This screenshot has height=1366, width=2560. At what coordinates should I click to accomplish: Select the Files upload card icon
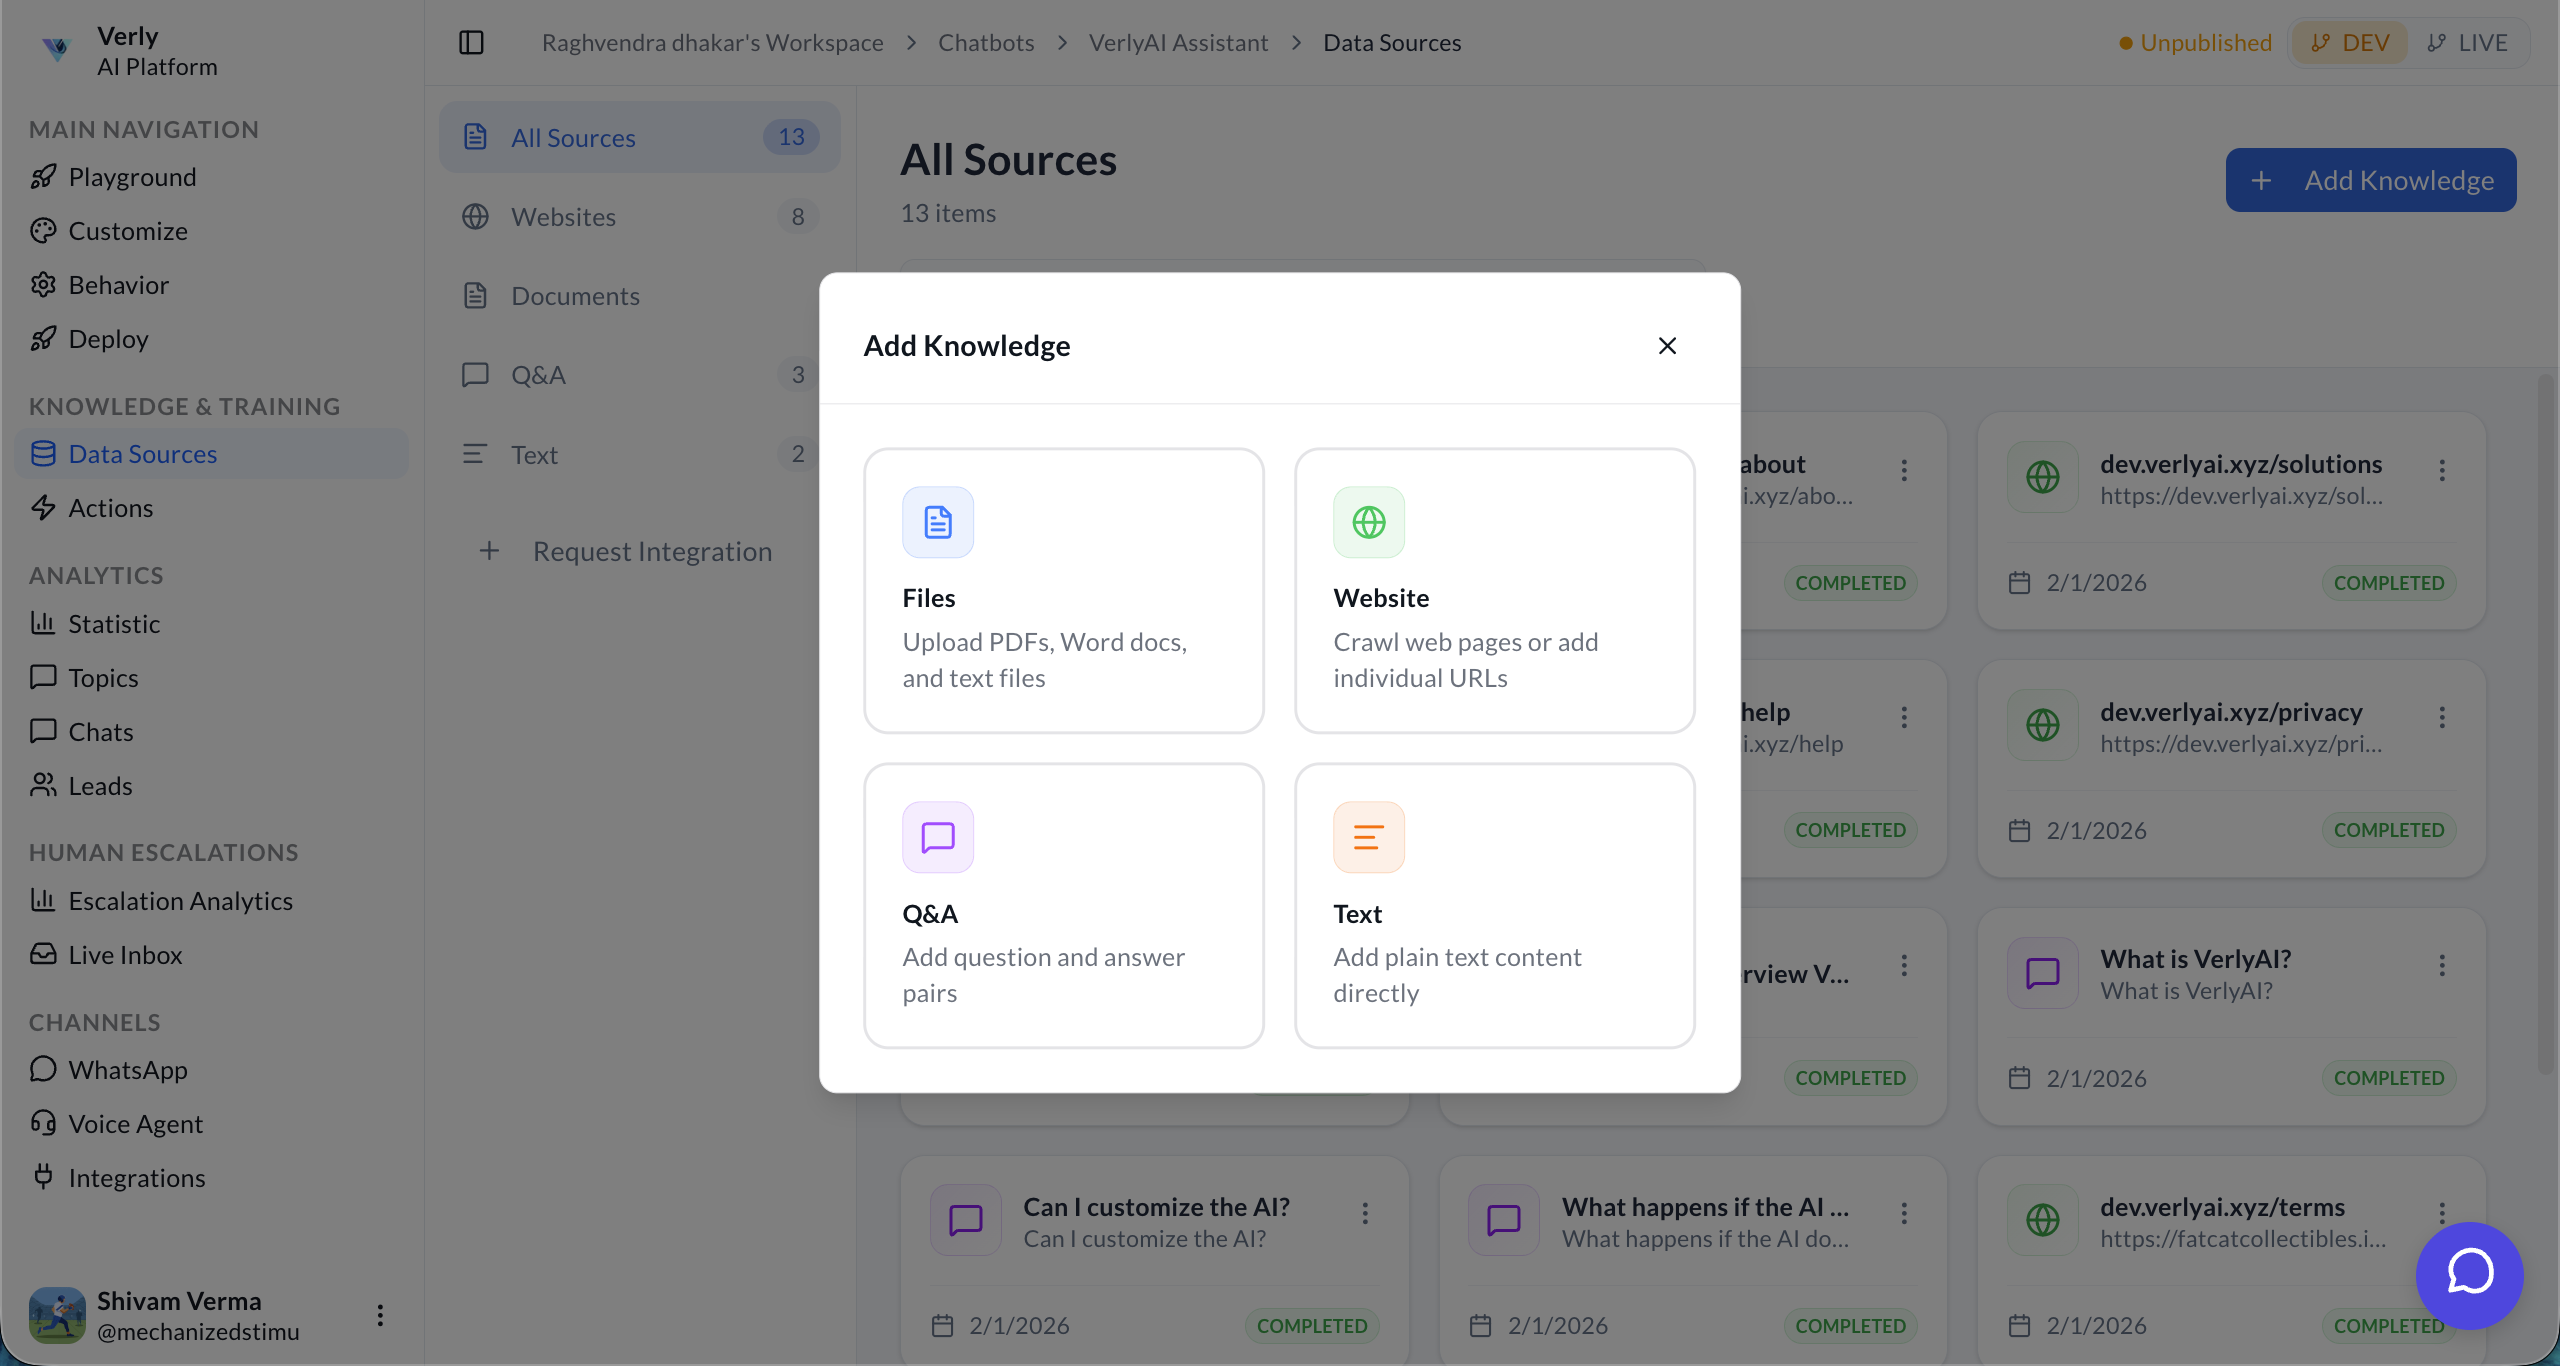pos(936,521)
